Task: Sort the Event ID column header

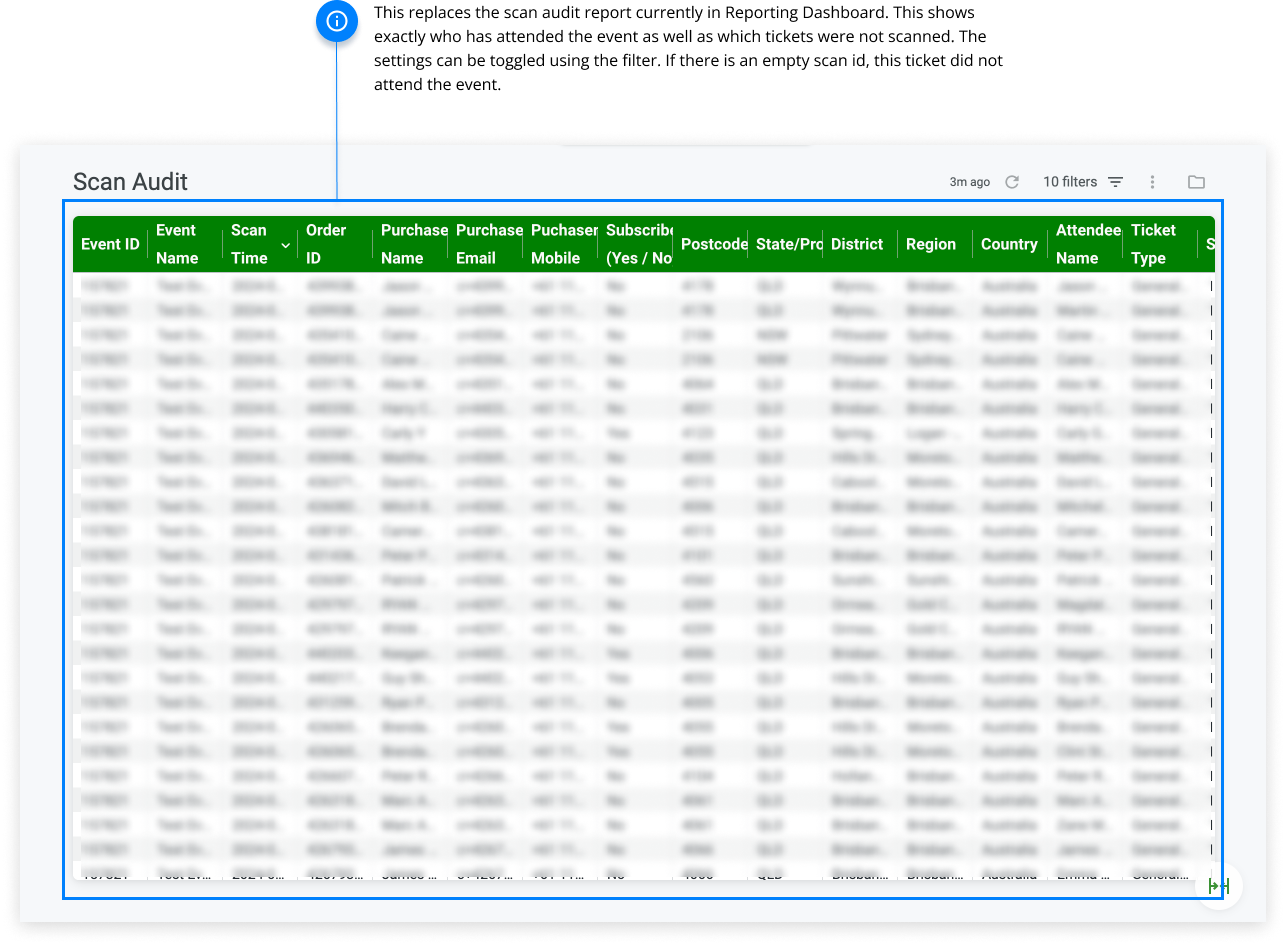Action: (x=109, y=243)
